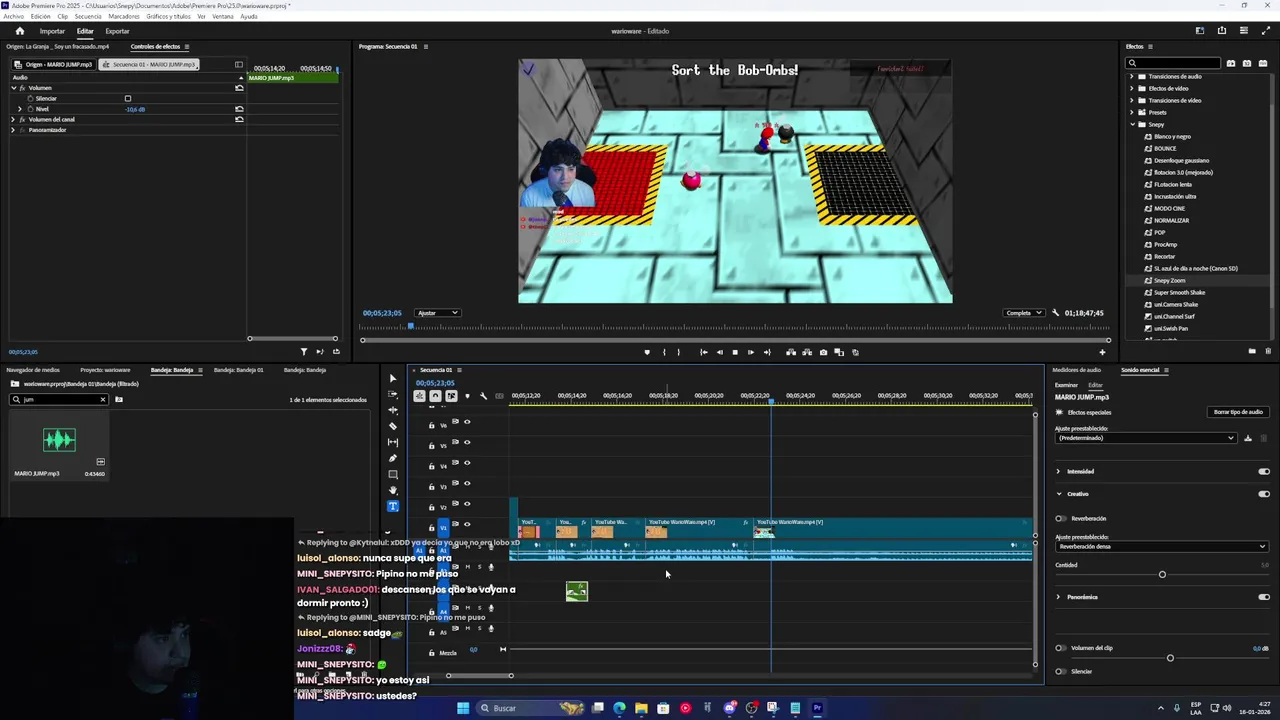Image resolution: width=1280 pixels, height=720 pixels.
Task: Open Archivo menu
Action: point(13,17)
